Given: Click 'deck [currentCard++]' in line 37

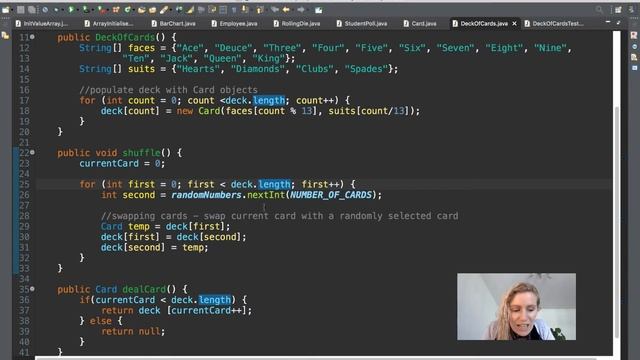Looking at the screenshot, I should pyautogui.click(x=192, y=311).
